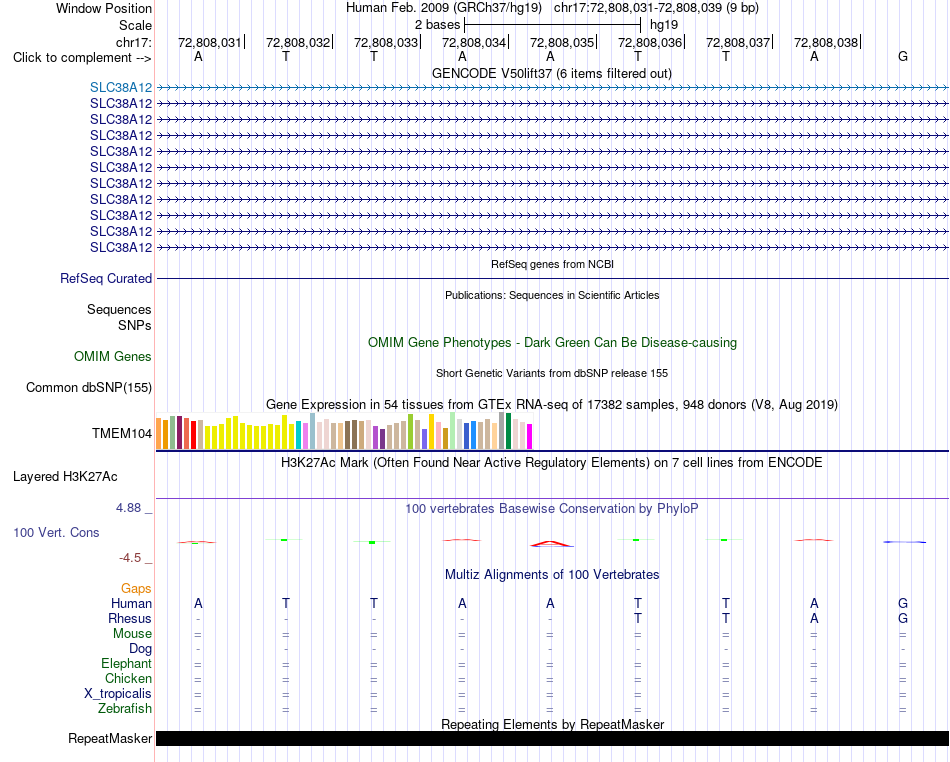Image resolution: width=950 pixels, height=762 pixels.
Task: Click the SNPs label
Action: tap(135, 325)
